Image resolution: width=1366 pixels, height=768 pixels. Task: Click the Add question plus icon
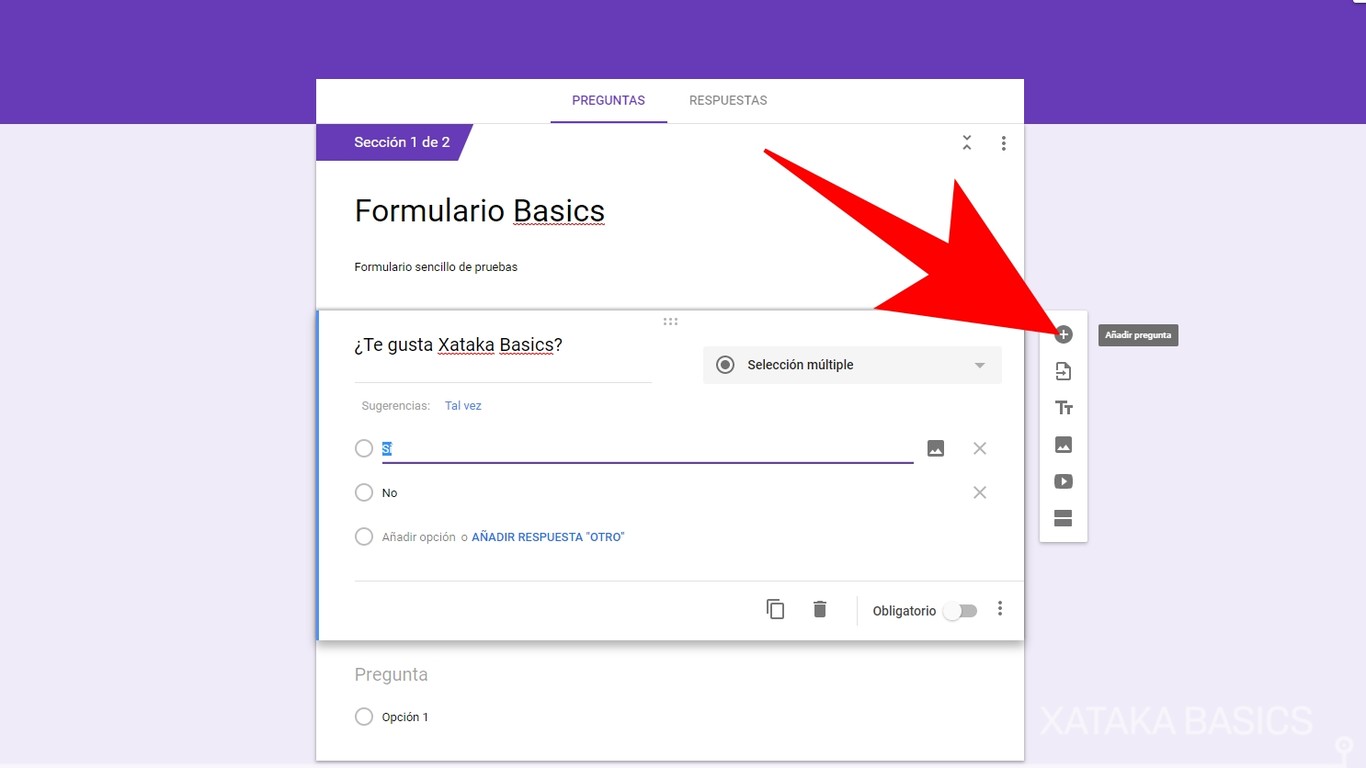pos(1063,335)
